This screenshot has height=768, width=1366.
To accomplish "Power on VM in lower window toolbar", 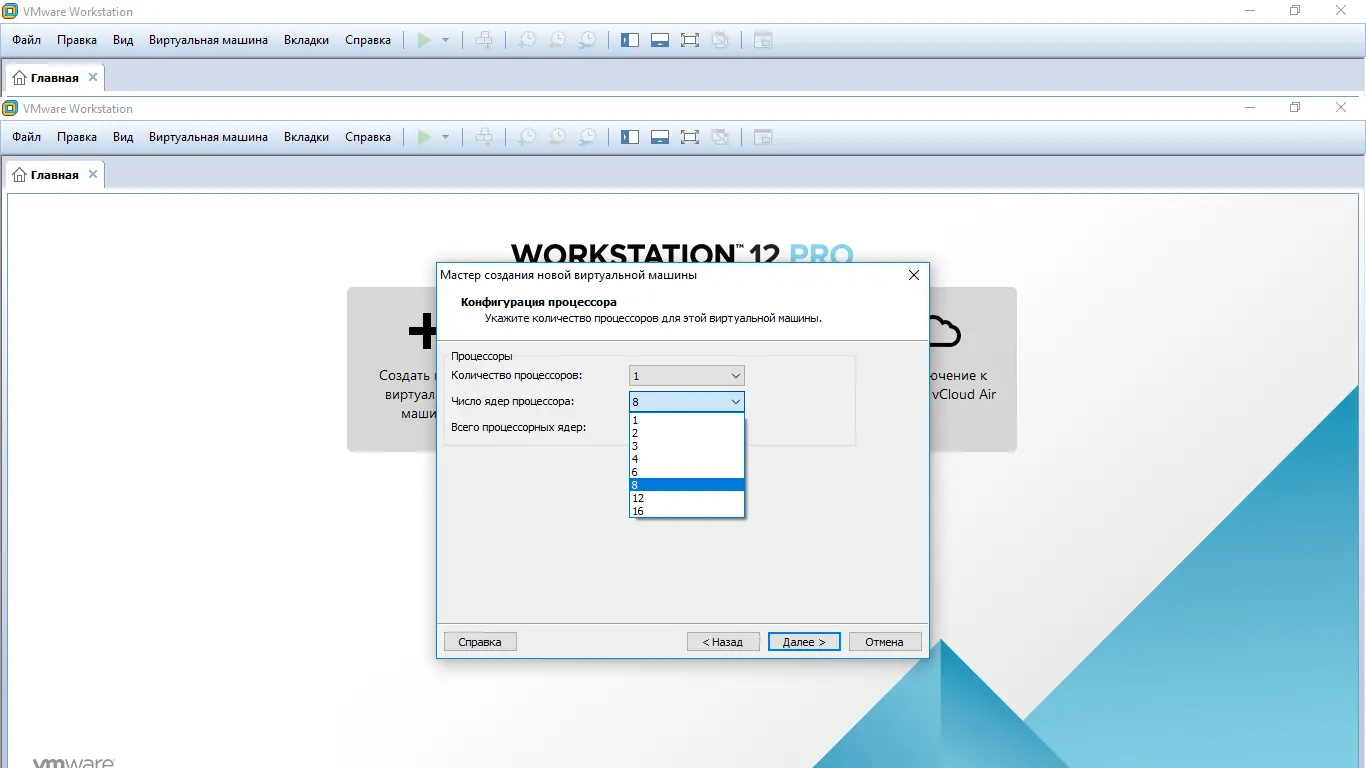I will point(425,137).
